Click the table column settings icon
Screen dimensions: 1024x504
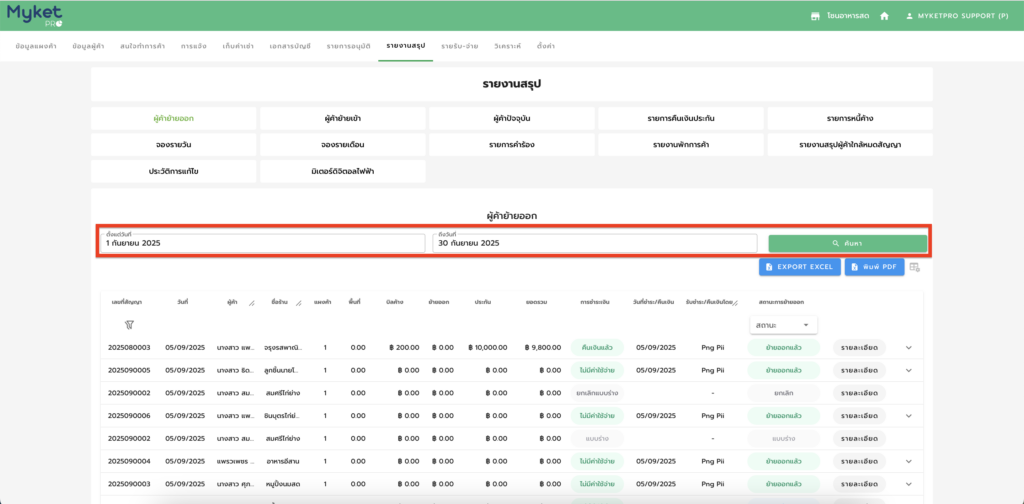[914, 267]
